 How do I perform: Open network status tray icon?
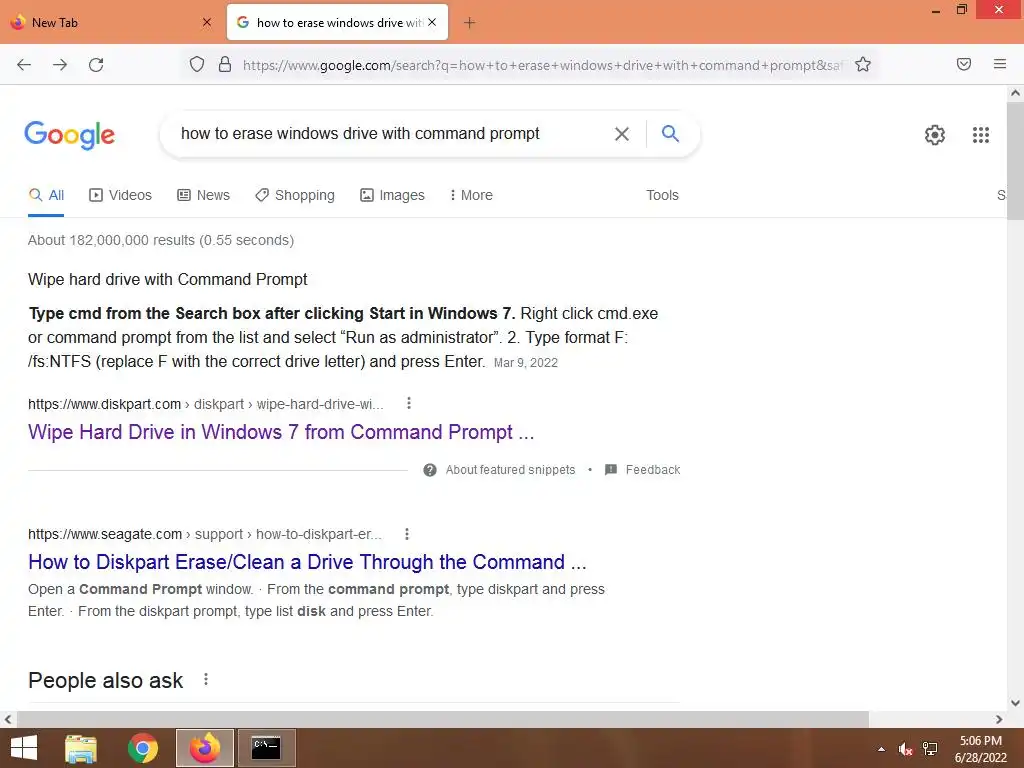[930, 749]
